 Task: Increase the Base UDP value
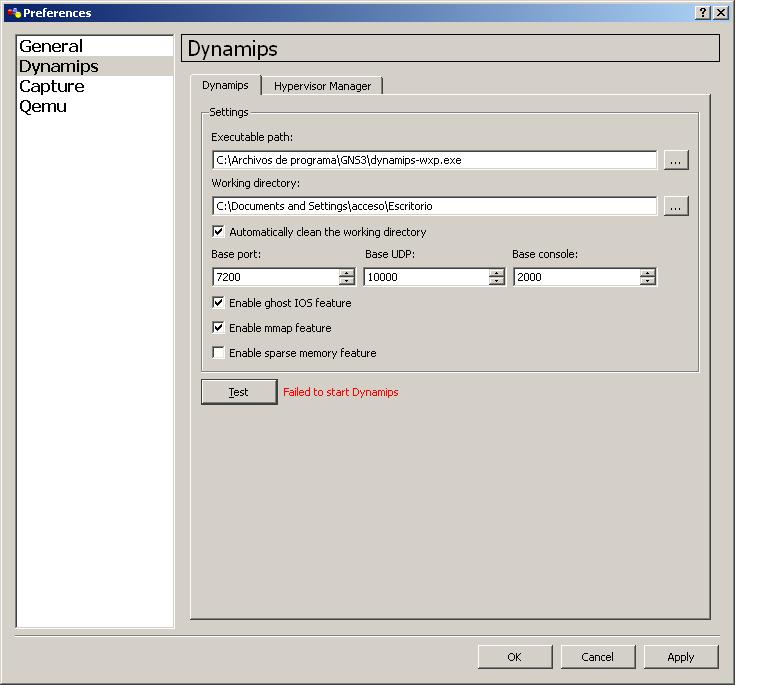pos(496,273)
